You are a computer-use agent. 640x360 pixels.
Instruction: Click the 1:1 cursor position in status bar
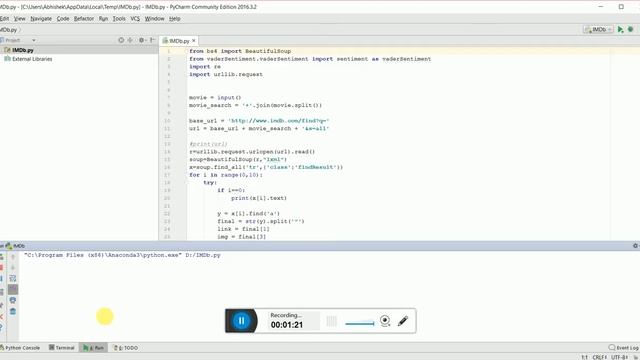584,357
